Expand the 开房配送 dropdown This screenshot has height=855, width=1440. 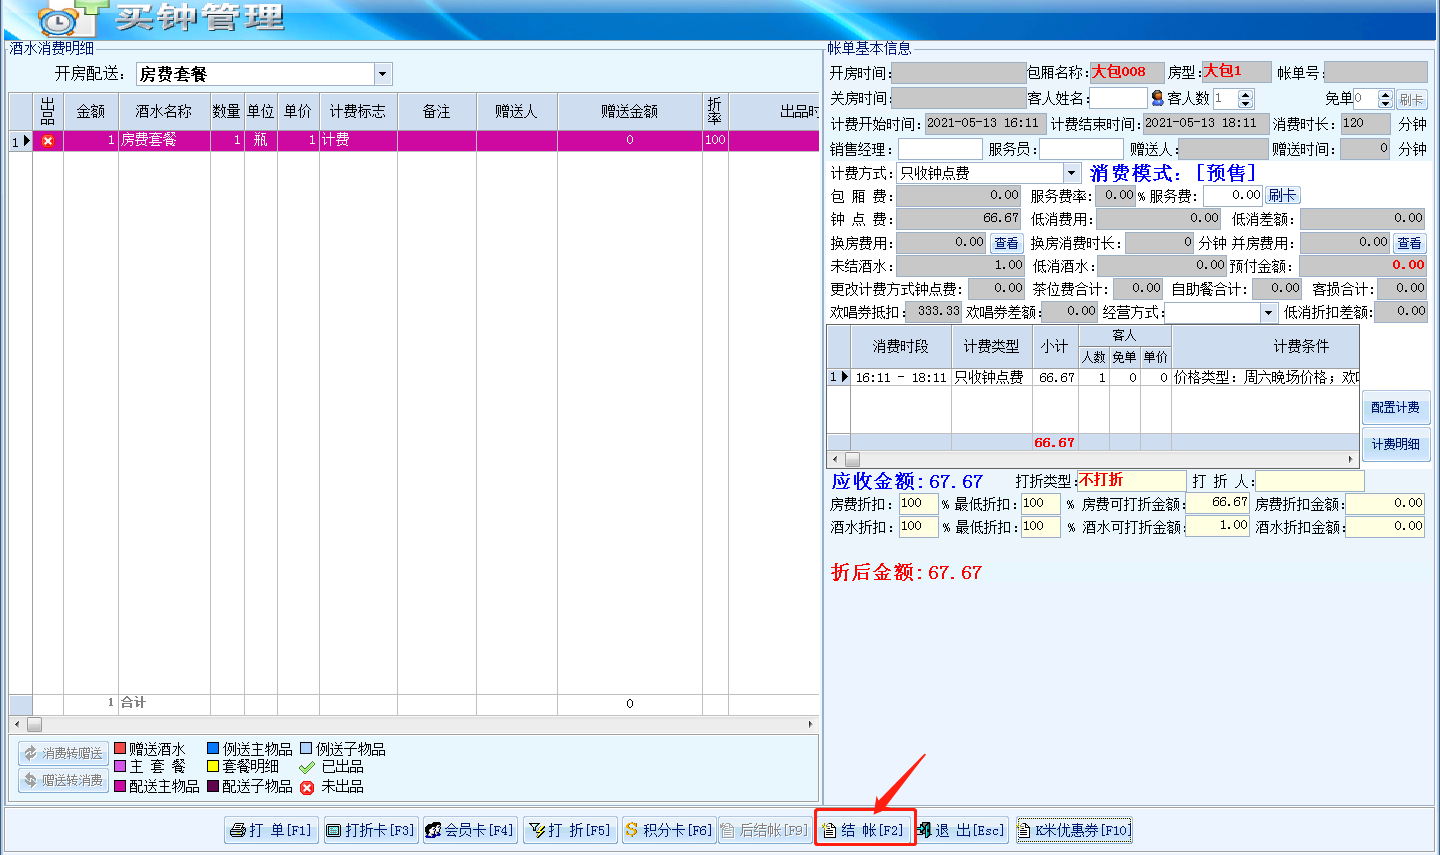click(382, 74)
